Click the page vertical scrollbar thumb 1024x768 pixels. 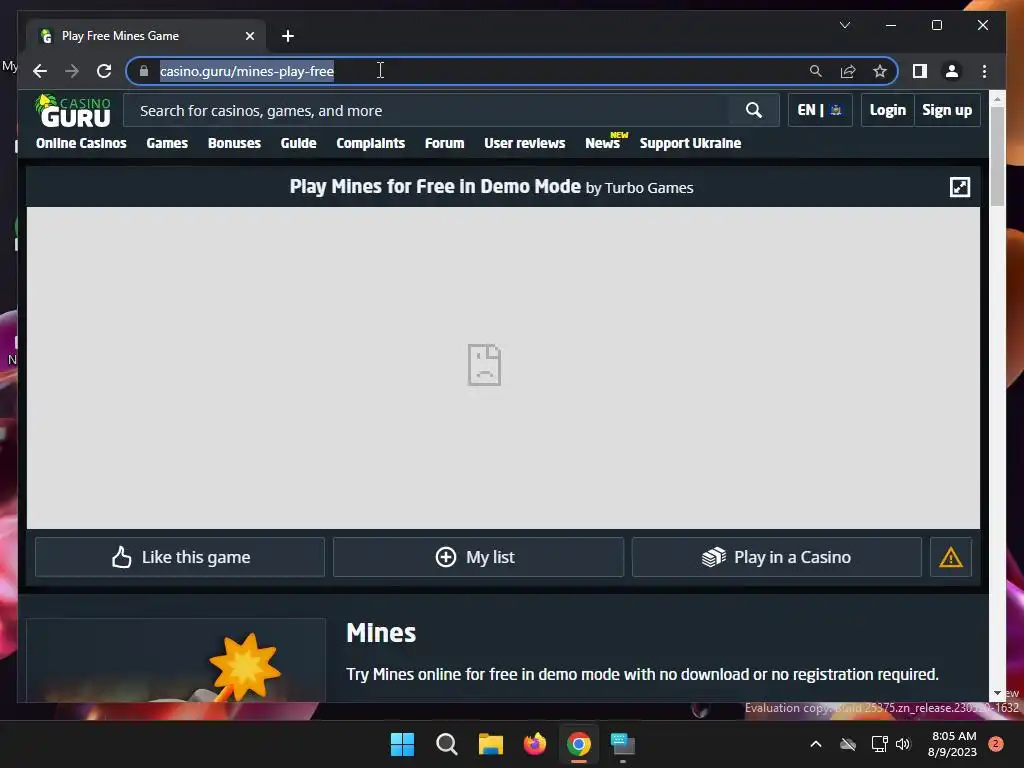997,155
